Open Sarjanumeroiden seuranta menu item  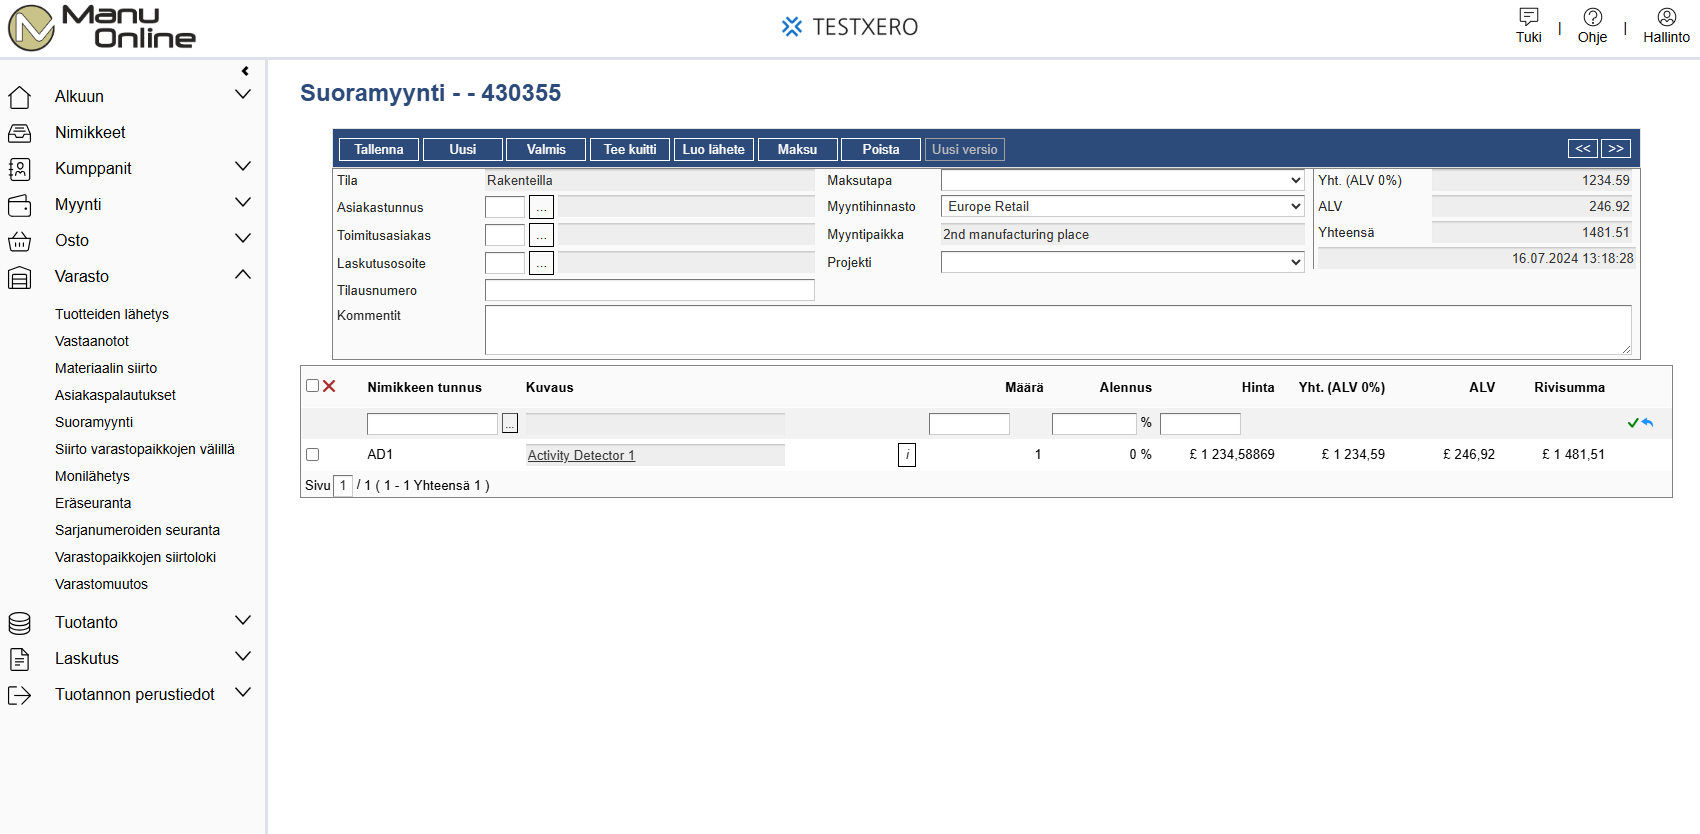pos(137,530)
